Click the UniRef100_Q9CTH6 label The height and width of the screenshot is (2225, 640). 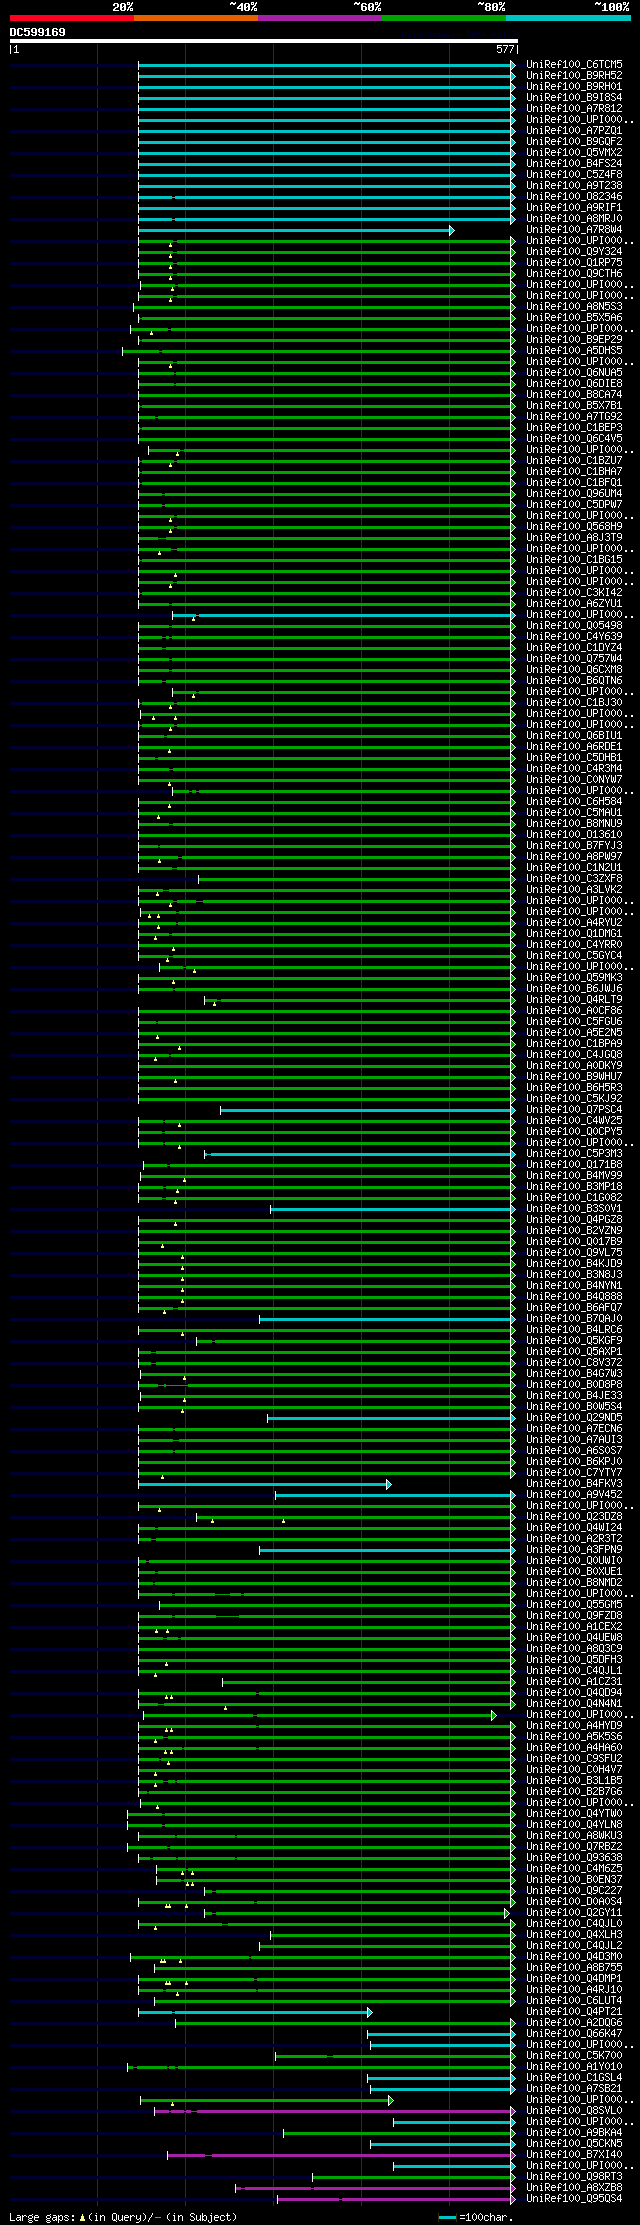(x=574, y=274)
